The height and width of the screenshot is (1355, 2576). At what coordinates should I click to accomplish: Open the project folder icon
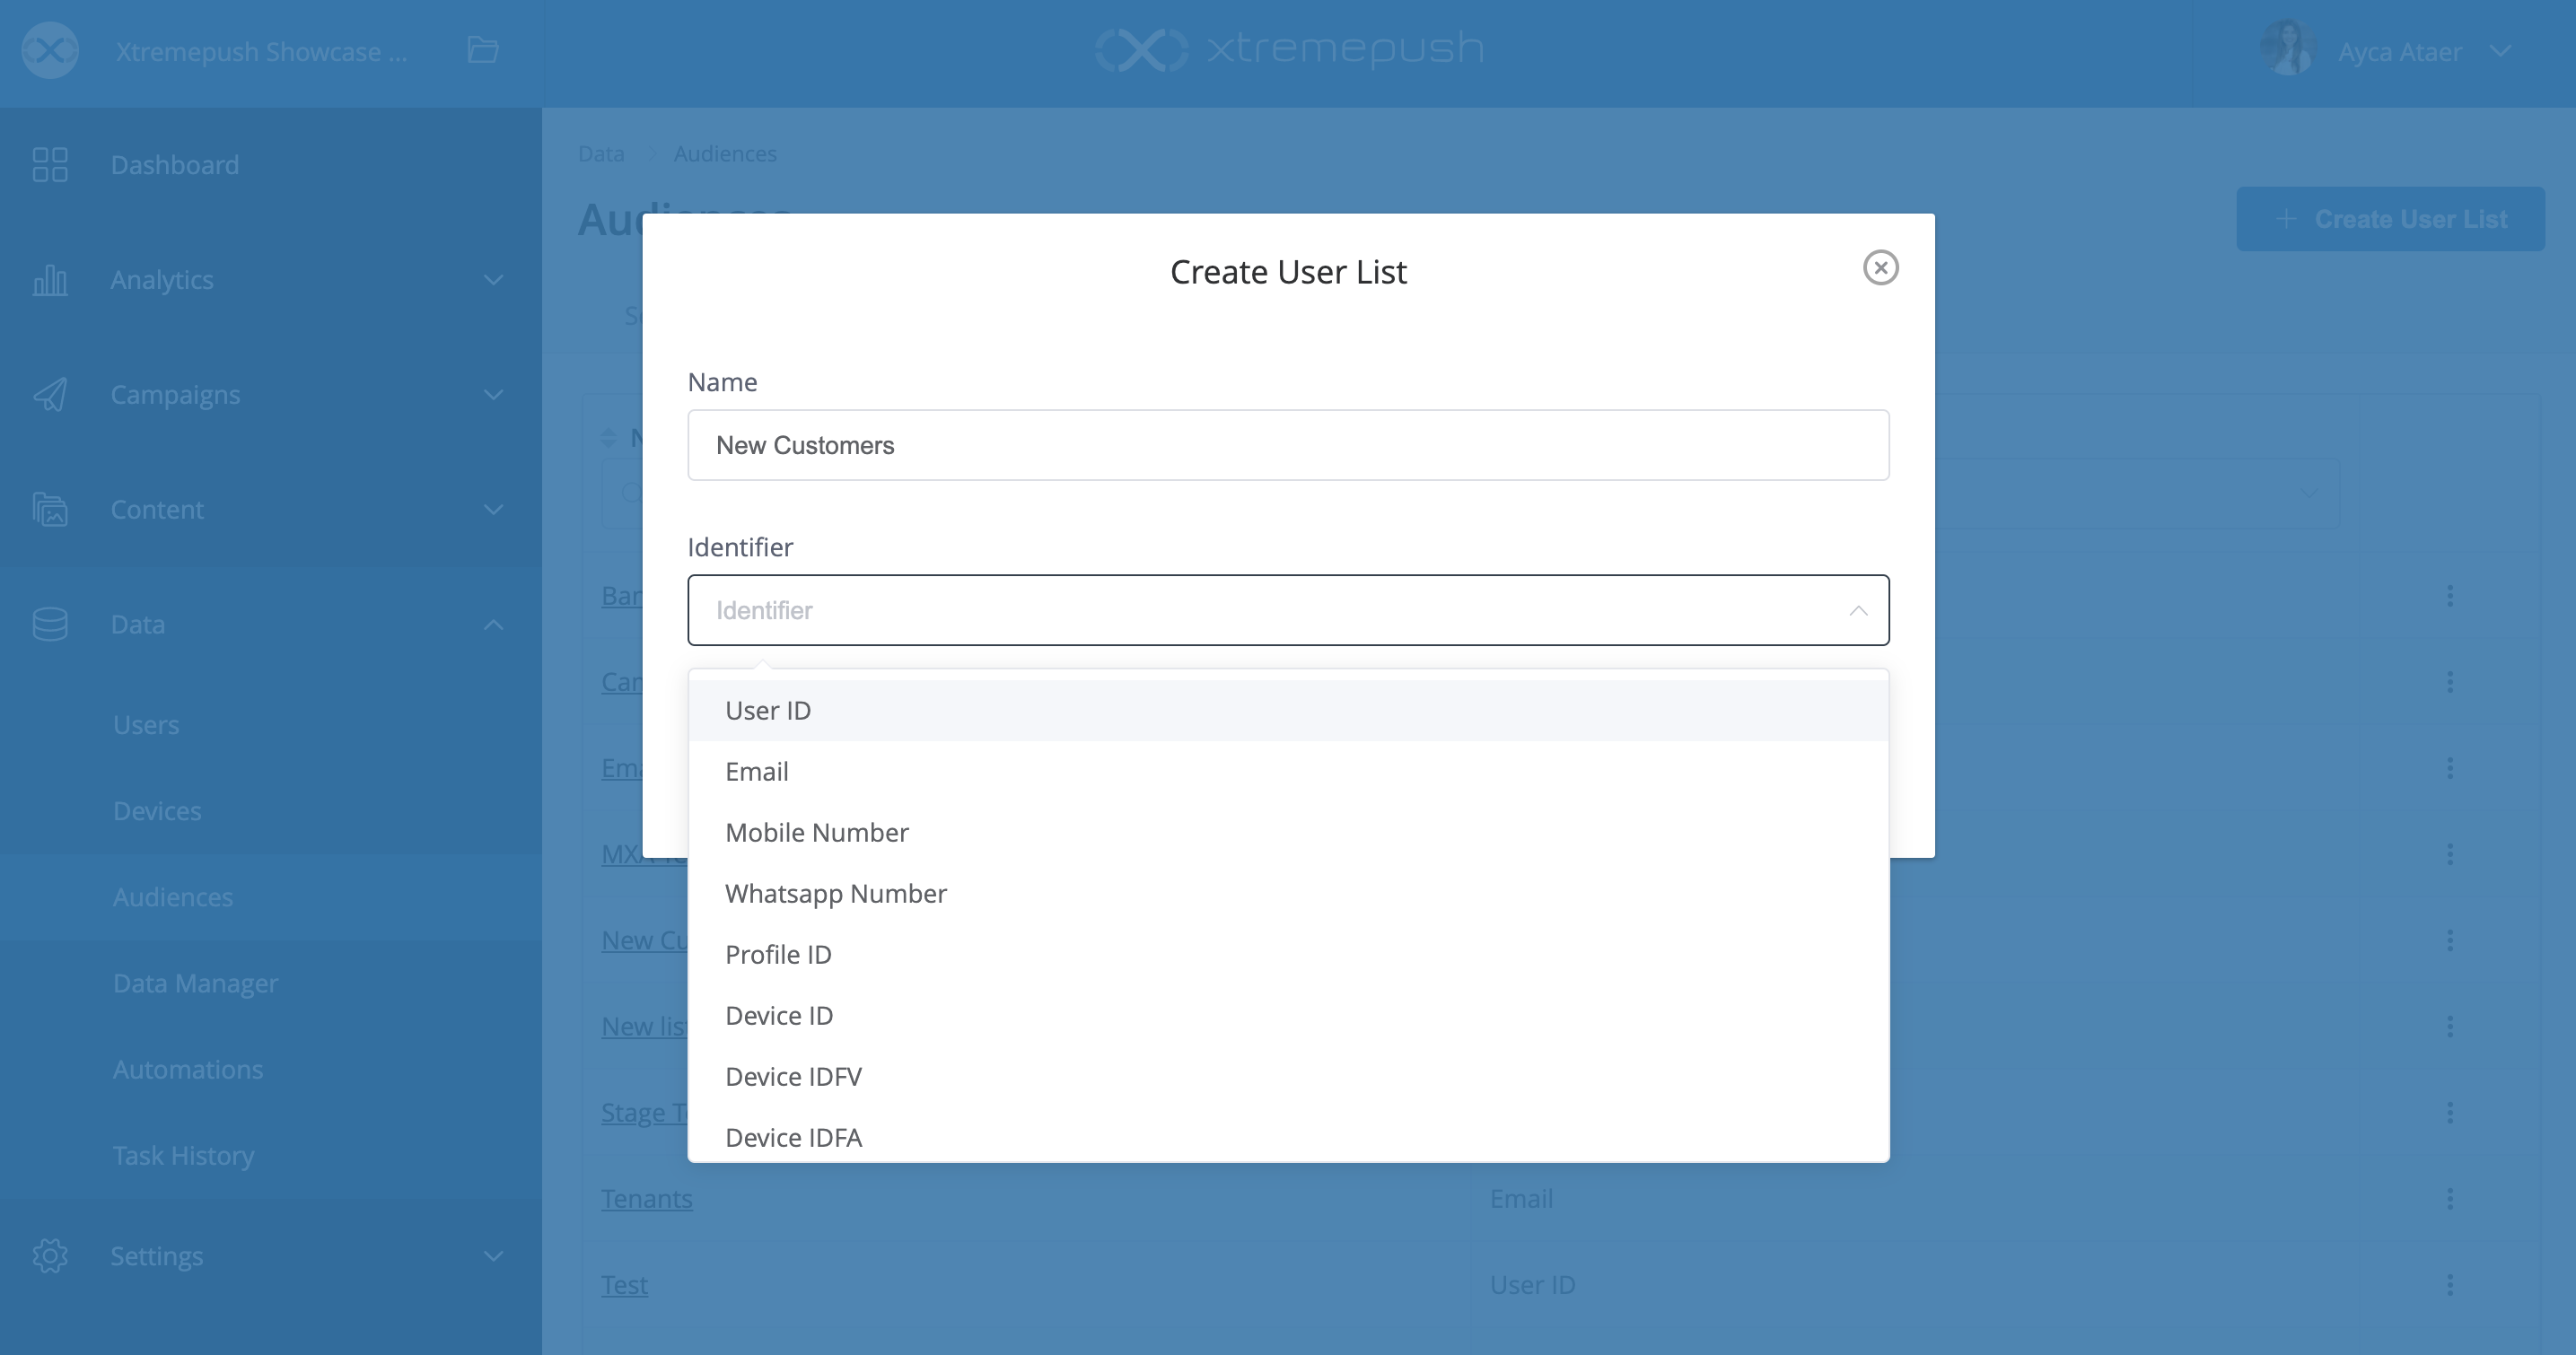pos(483,51)
